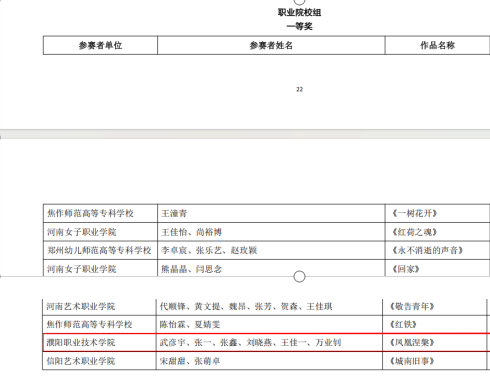Viewport: 490px width, 377px height.
Task: Select the 参赛者姓名 header cell
Action: point(271,45)
